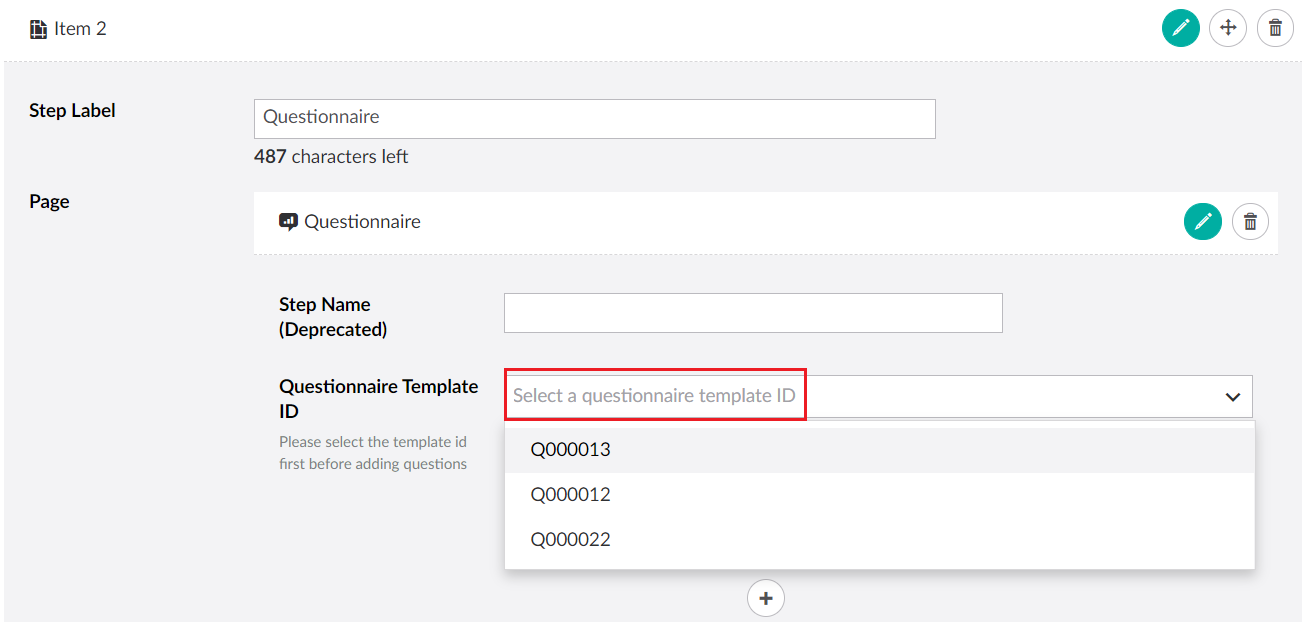Click the green pencil edit icon for Item 2
Image resolution: width=1302 pixels, height=622 pixels.
pyautogui.click(x=1180, y=28)
